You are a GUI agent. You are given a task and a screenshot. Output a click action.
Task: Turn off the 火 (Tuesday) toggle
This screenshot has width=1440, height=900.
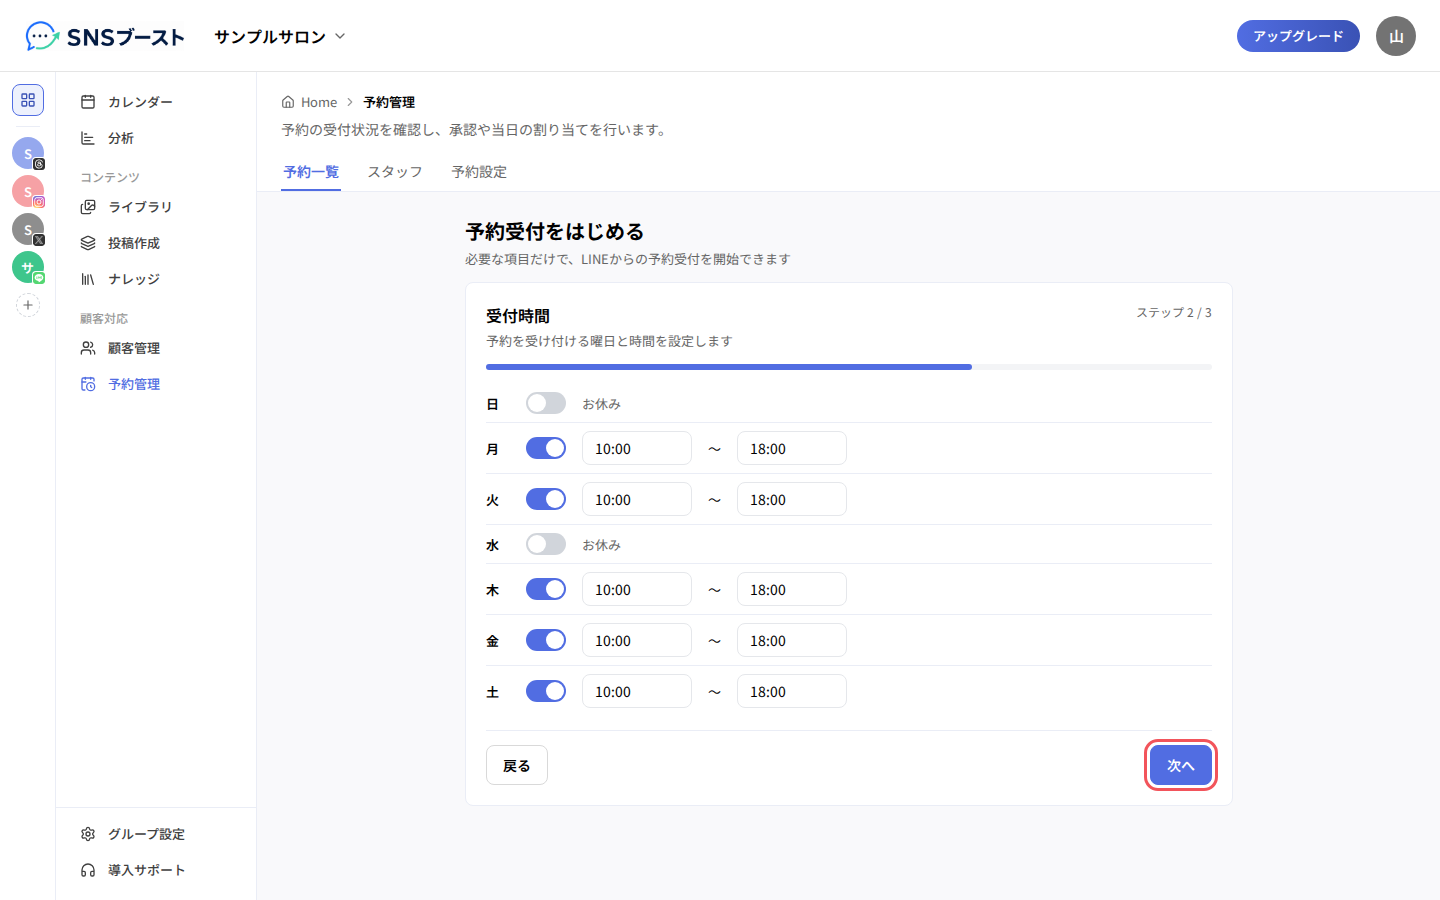tap(546, 499)
